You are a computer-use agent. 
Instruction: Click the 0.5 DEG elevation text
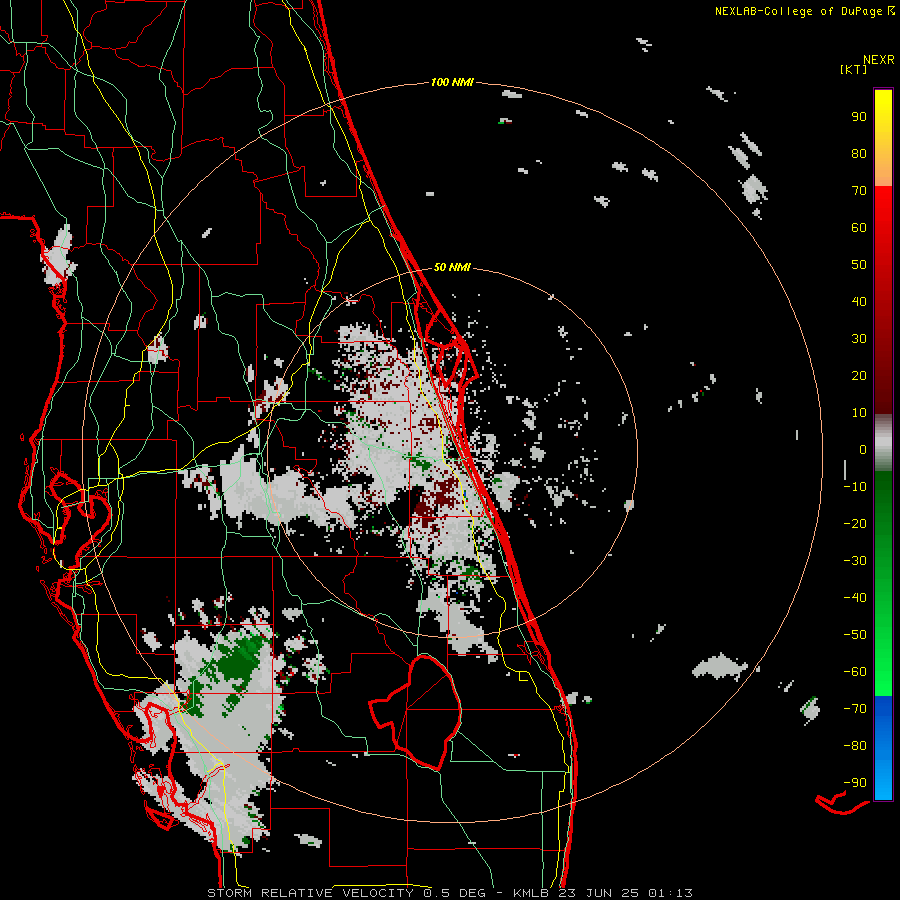pos(454,893)
